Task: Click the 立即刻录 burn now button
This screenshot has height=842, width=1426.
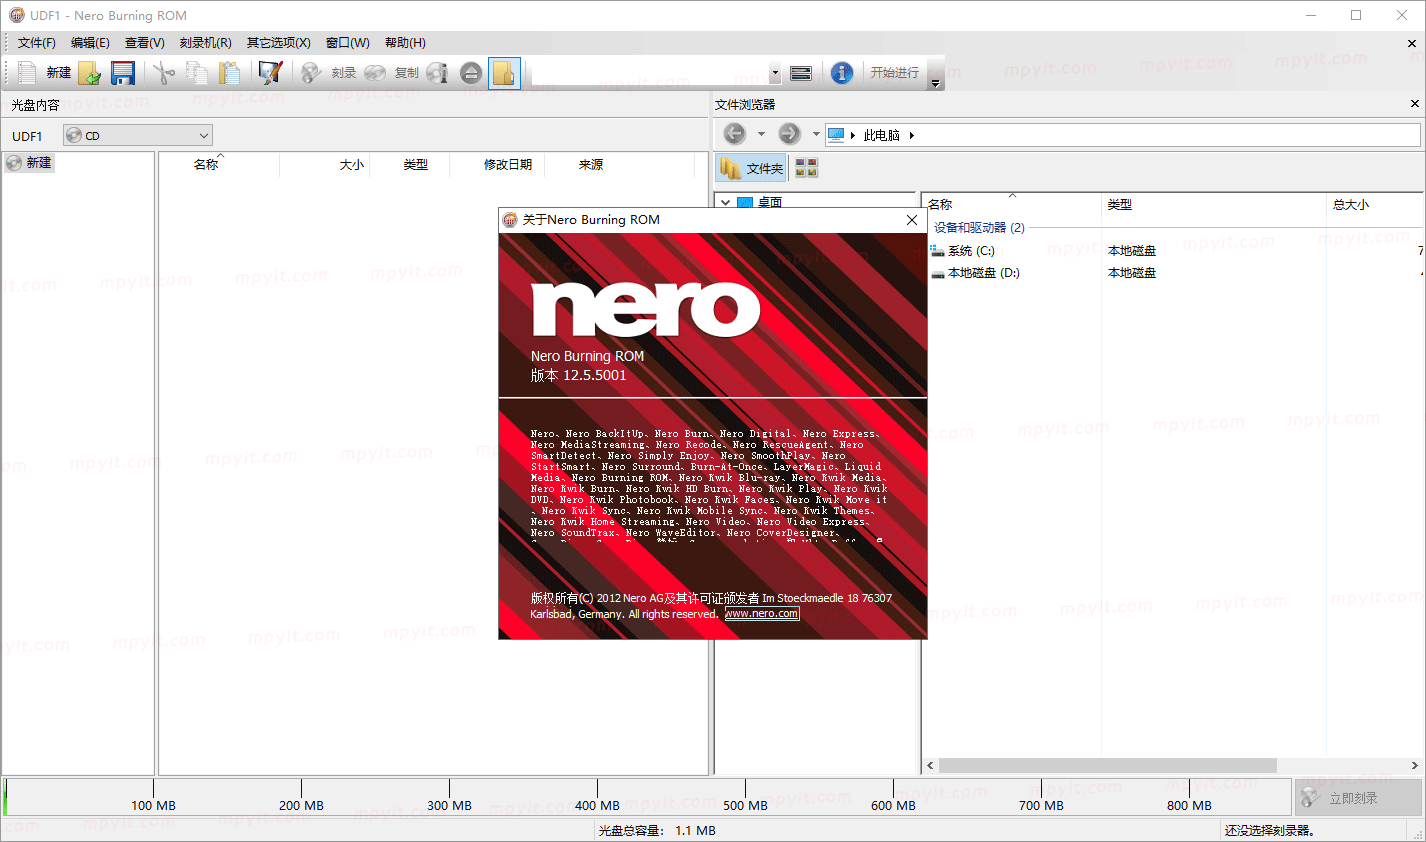Action: pos(1358,798)
